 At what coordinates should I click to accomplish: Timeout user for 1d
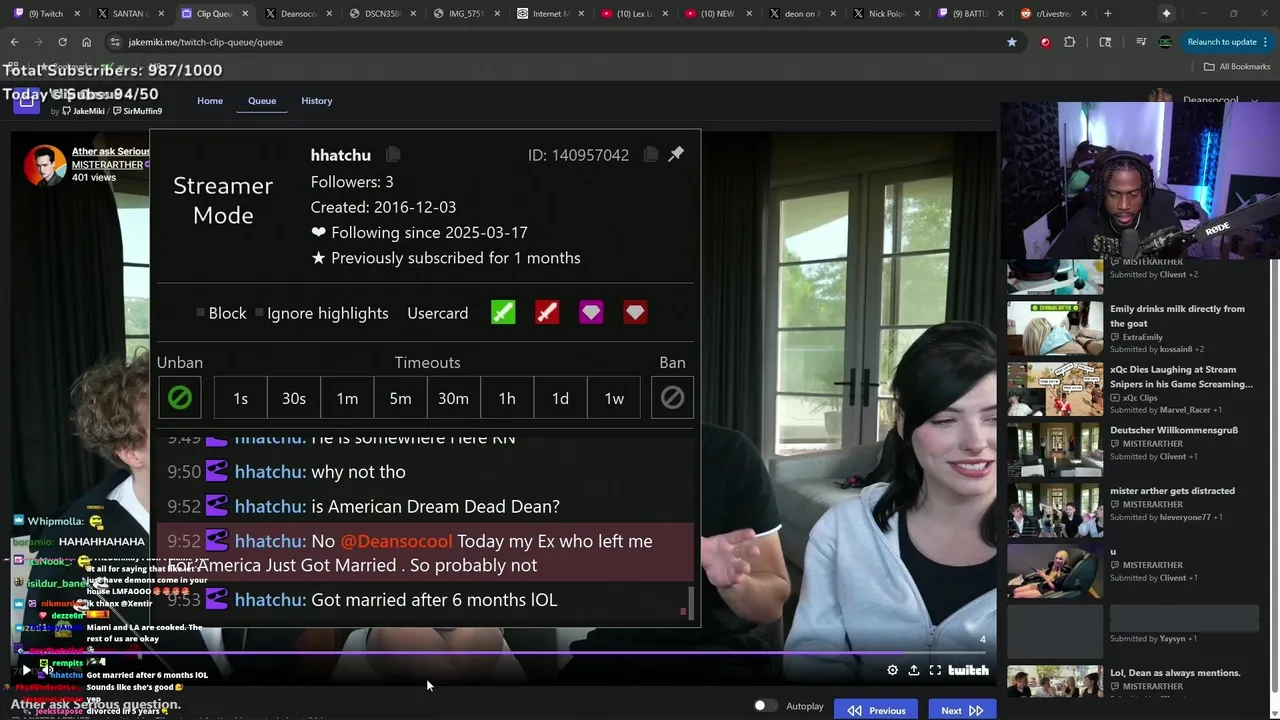pos(560,398)
